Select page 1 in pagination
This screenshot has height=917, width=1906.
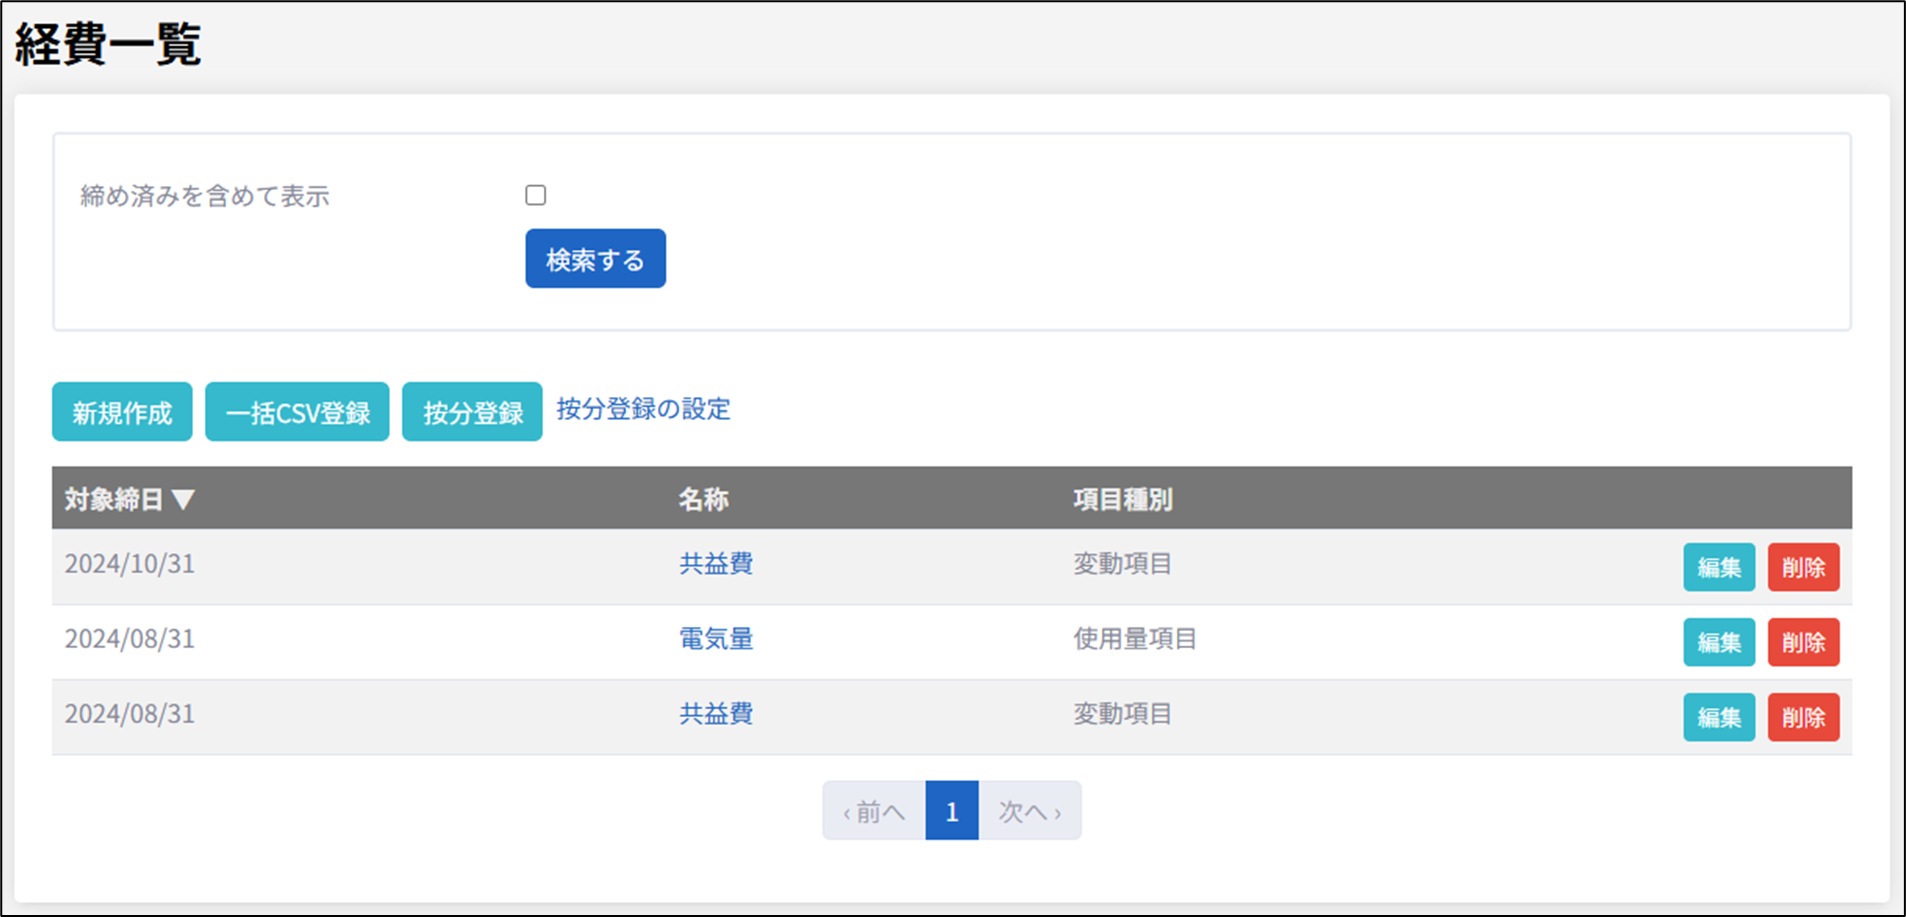[951, 811]
